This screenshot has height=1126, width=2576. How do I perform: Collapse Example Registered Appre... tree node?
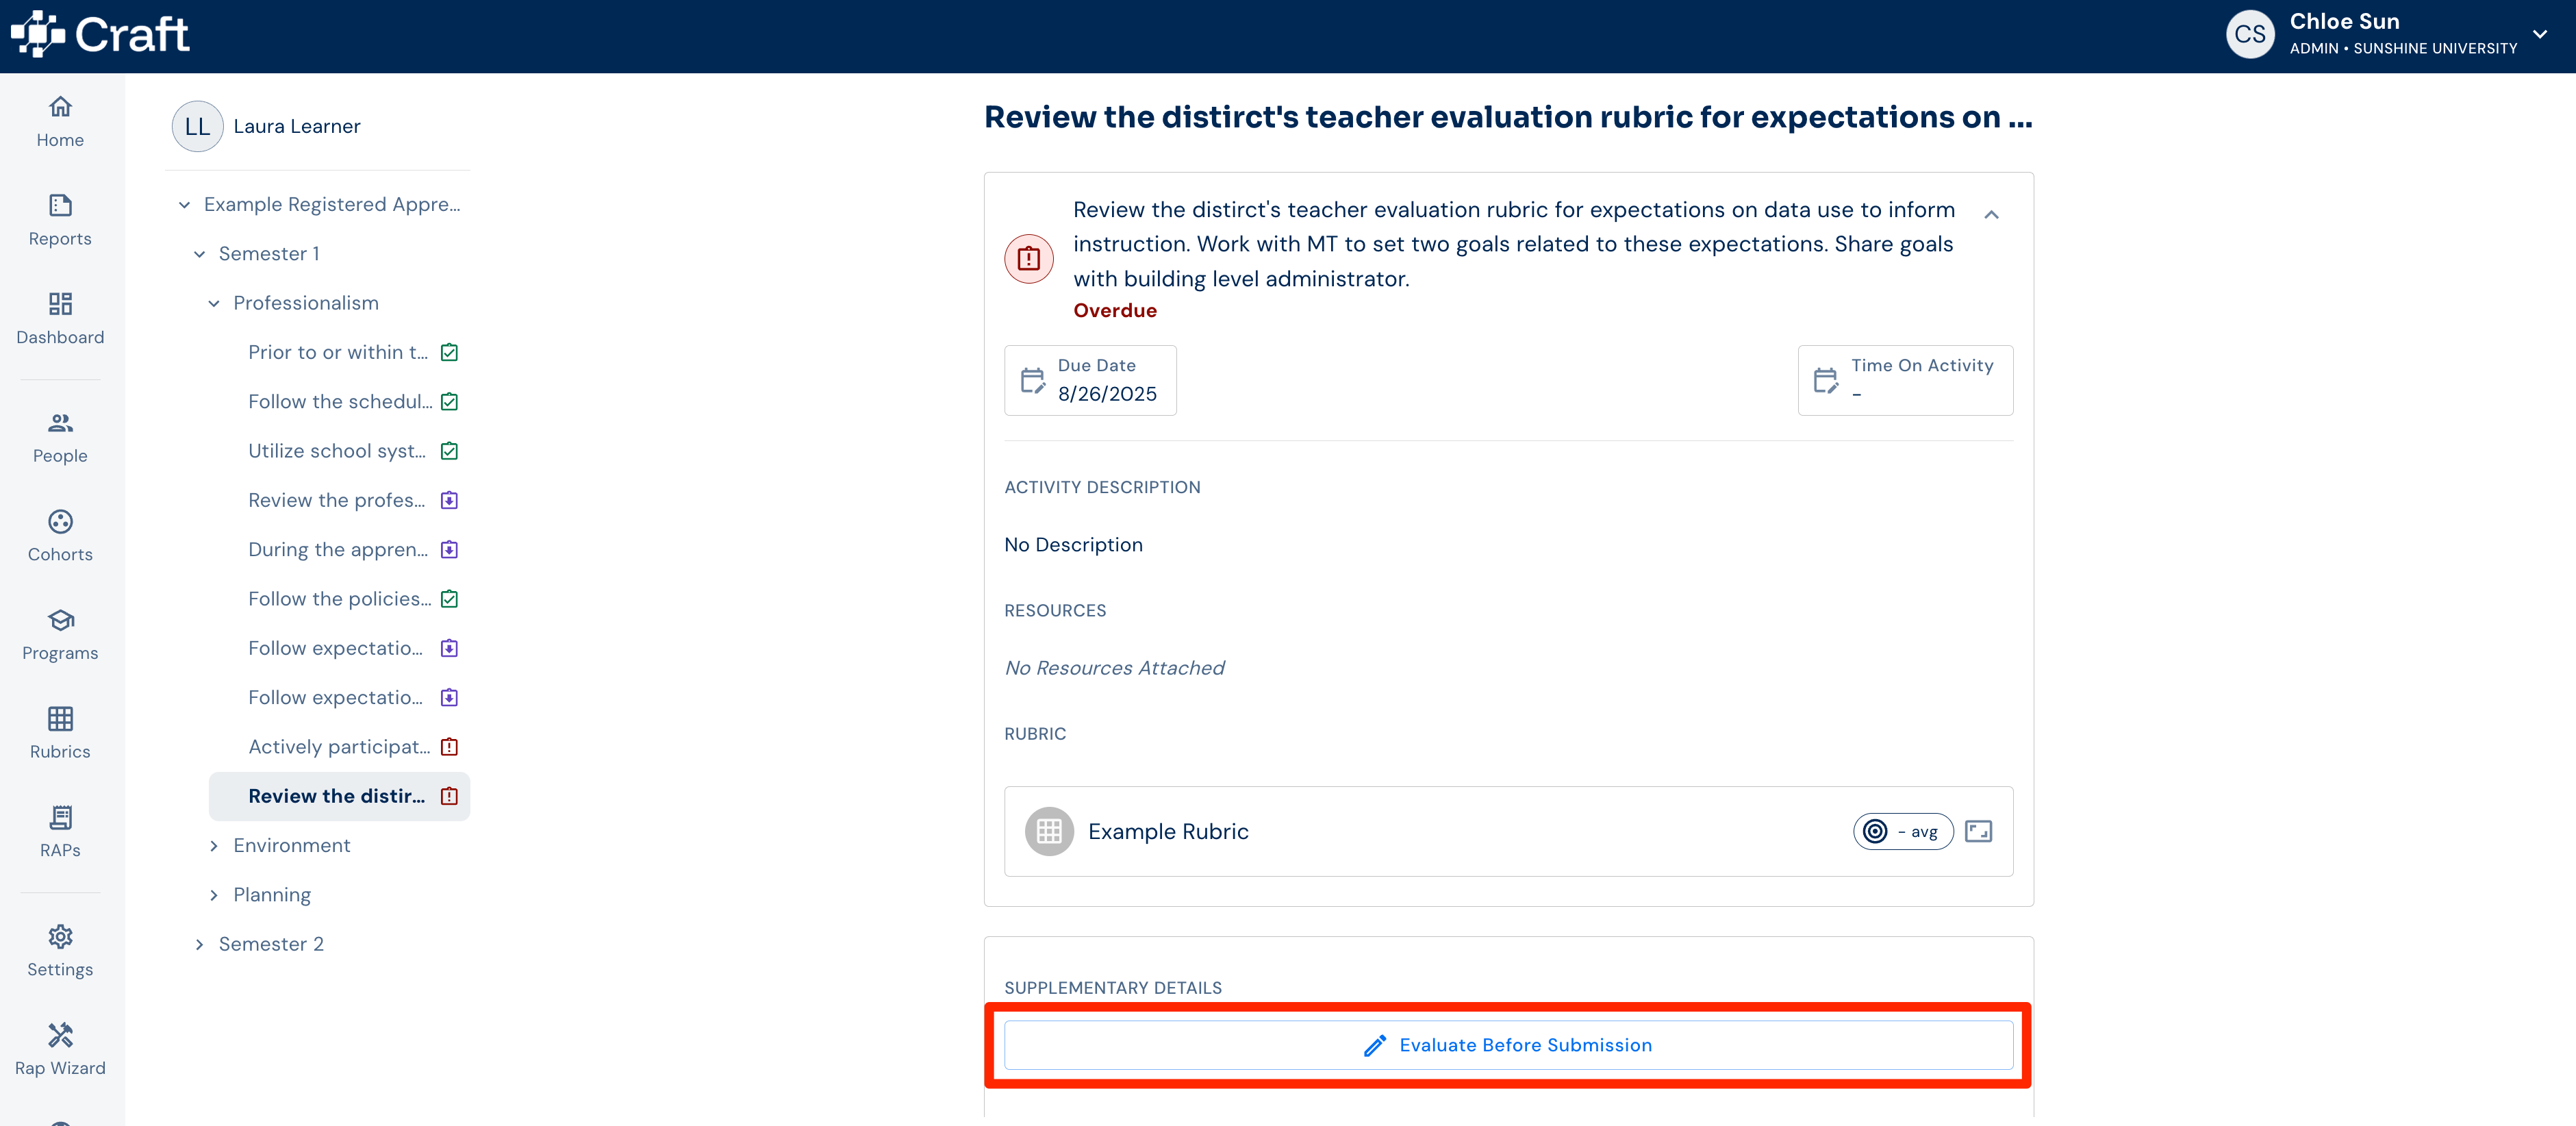pyautogui.click(x=184, y=205)
